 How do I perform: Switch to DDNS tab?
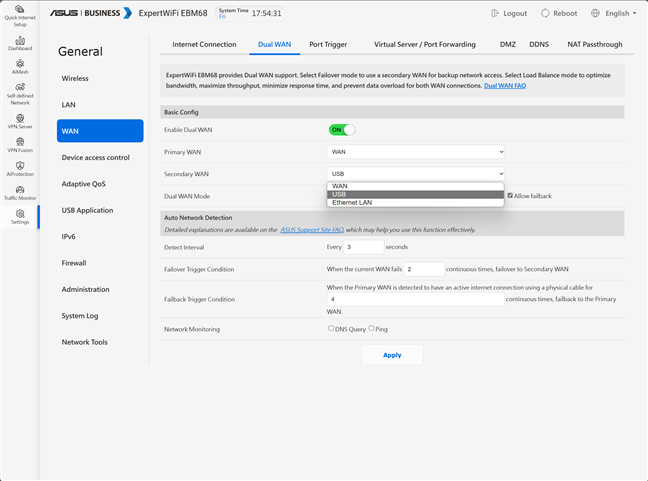[539, 44]
